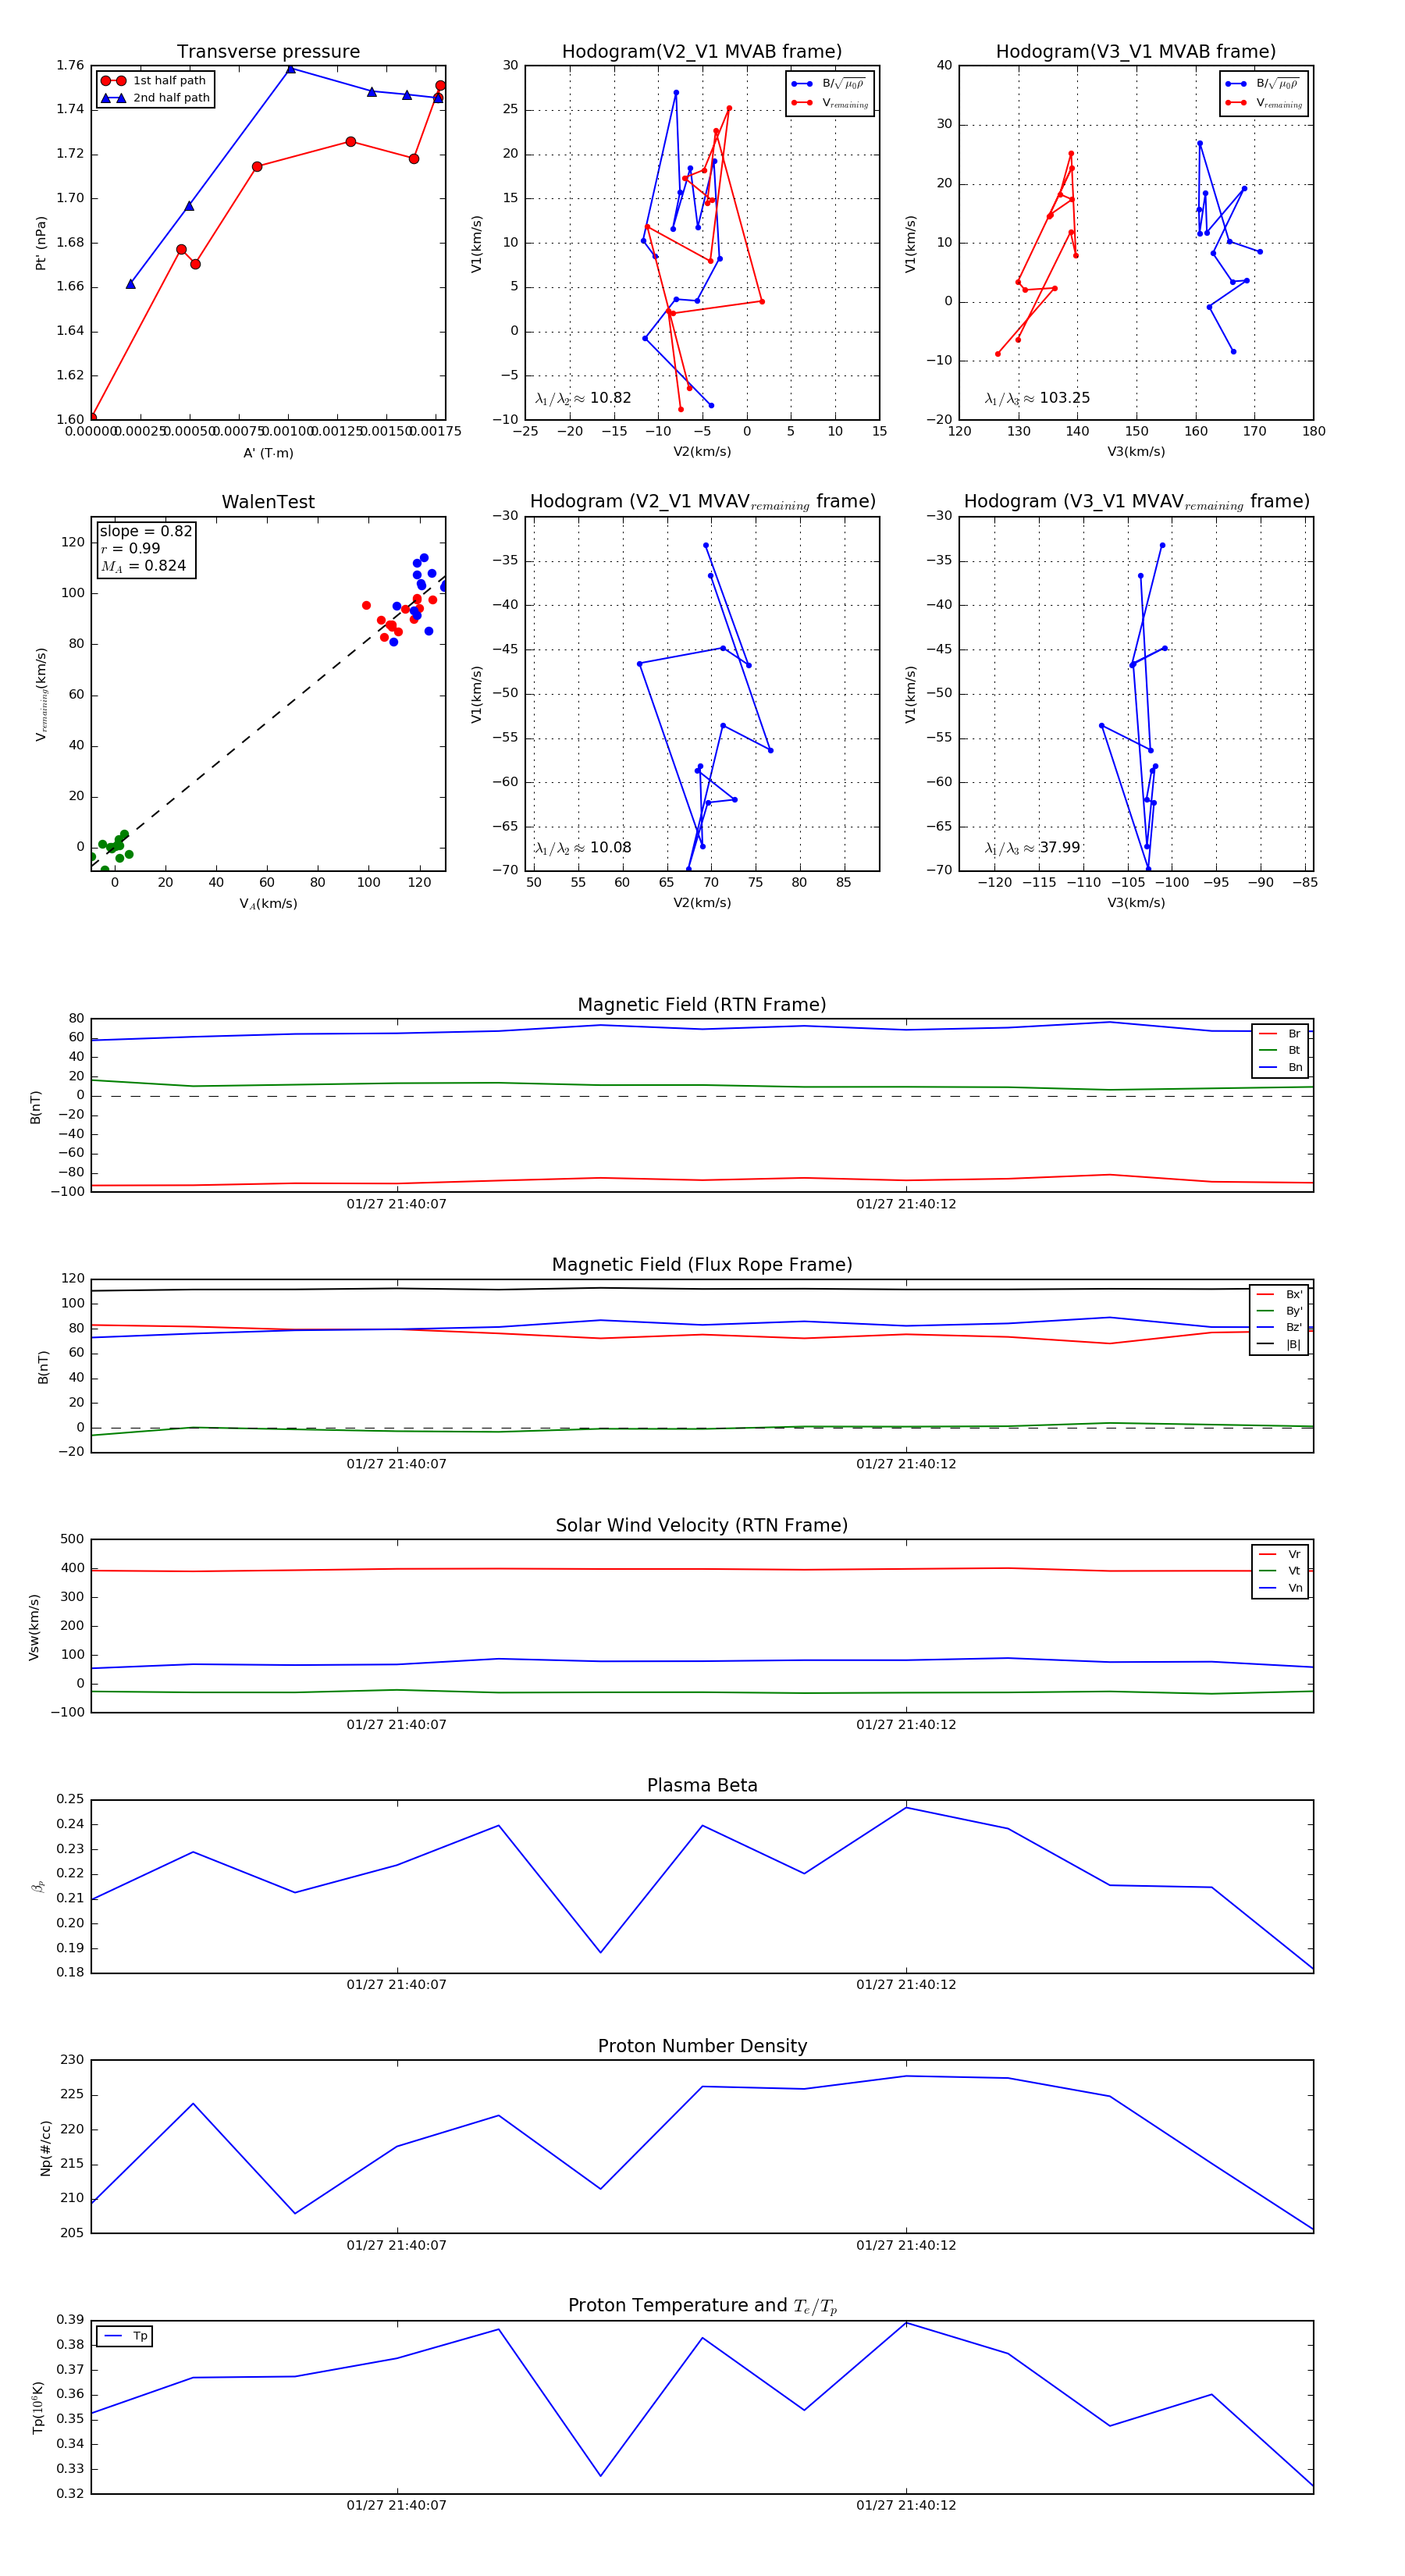The image size is (1405, 2576).
Task: Click the '2nd half path' legend entry
Action: point(155,98)
